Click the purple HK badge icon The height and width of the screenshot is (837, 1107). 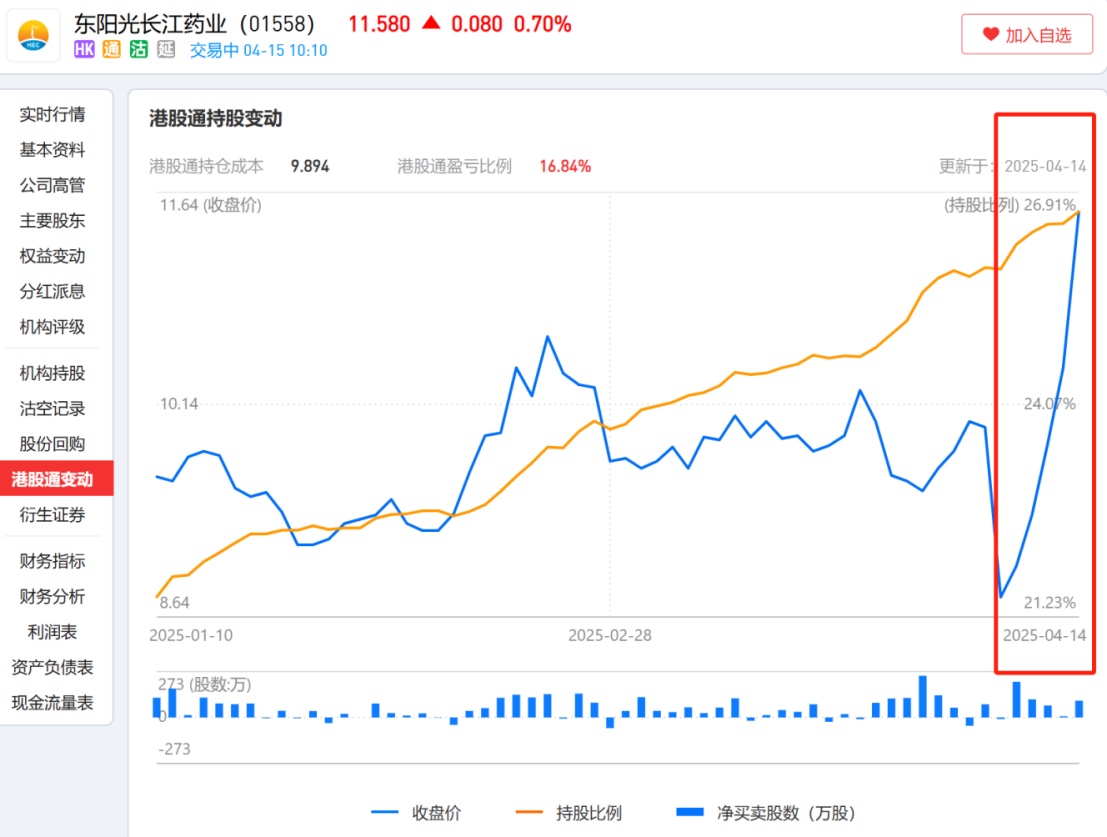pyautogui.click(x=84, y=49)
